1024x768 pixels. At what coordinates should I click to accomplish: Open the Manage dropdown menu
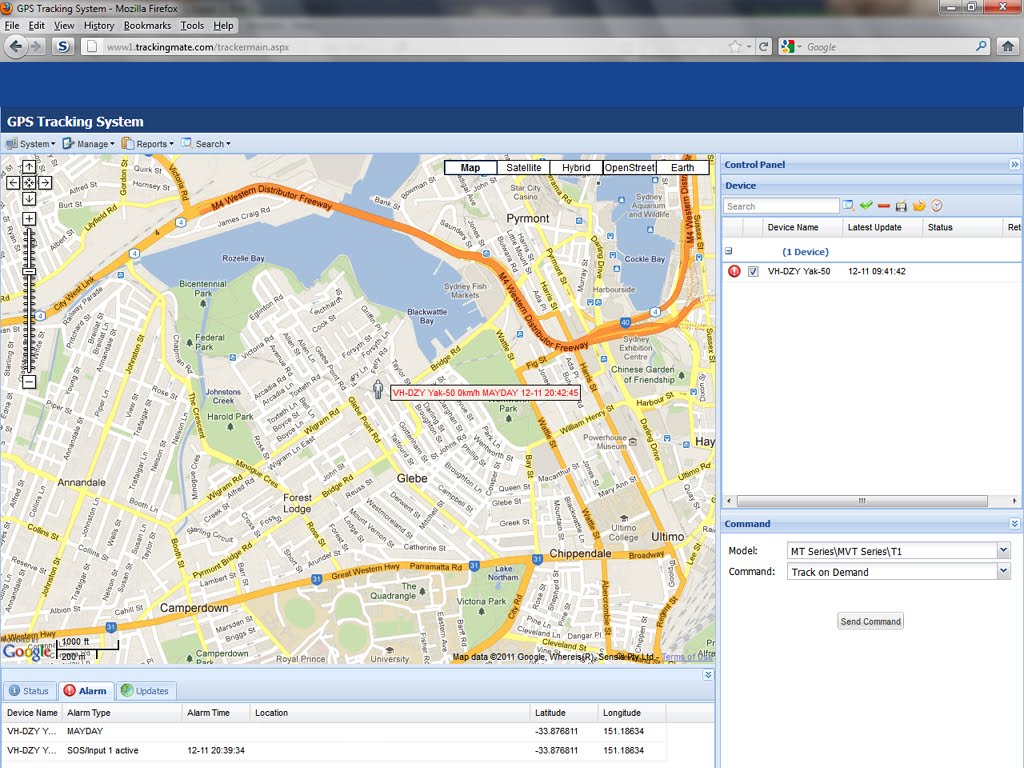pyautogui.click(x=89, y=144)
